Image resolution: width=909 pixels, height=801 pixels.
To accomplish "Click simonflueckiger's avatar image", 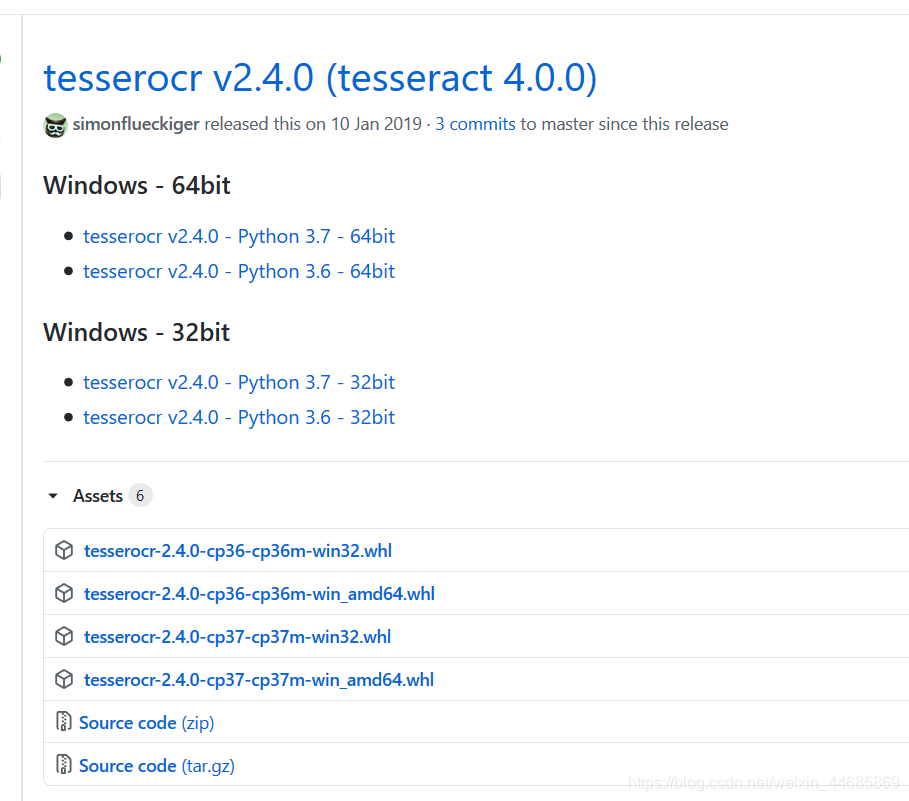I will [55, 125].
